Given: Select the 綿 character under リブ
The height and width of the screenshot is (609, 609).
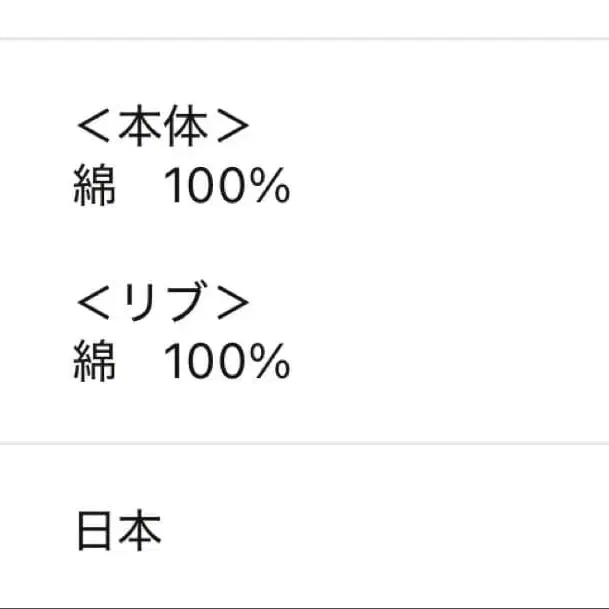Looking at the screenshot, I should tap(95, 363).
